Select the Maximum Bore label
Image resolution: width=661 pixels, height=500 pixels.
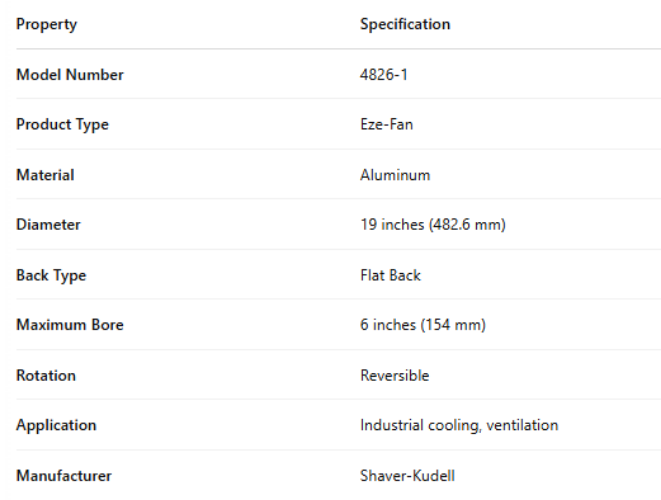pos(70,325)
